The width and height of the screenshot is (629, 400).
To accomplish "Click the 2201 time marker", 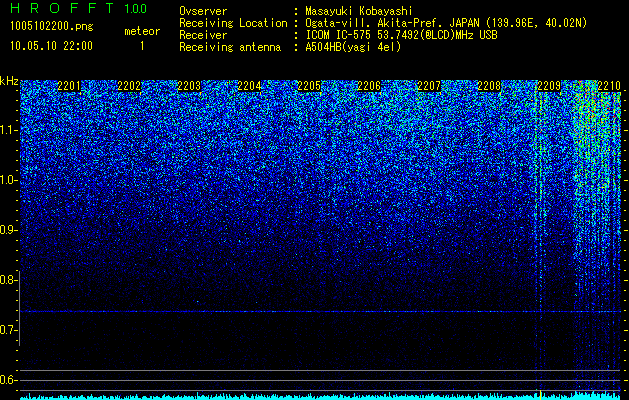I will tap(69, 86).
